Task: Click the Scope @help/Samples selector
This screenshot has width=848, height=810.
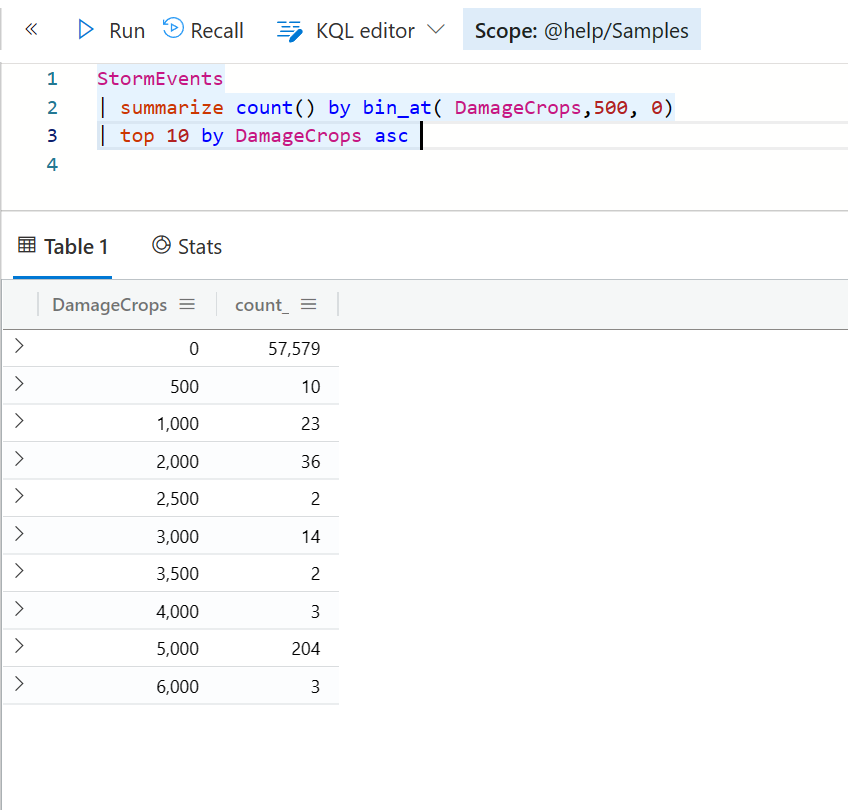Action: (x=581, y=30)
